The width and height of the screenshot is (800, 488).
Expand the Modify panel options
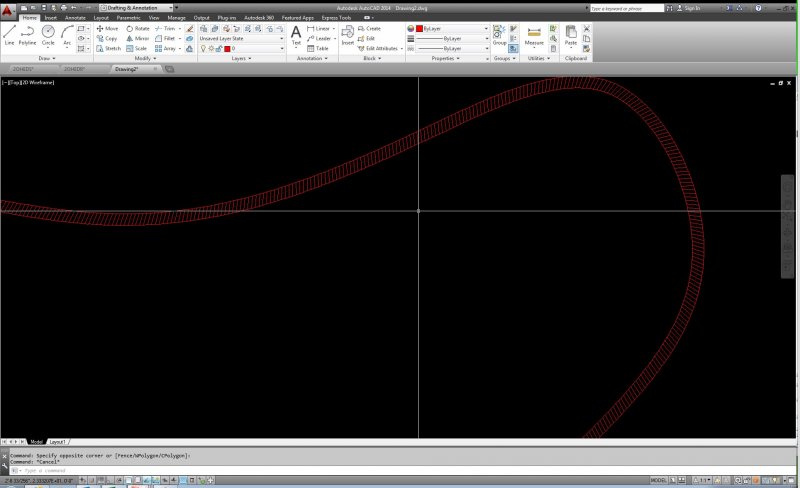[x=146, y=58]
